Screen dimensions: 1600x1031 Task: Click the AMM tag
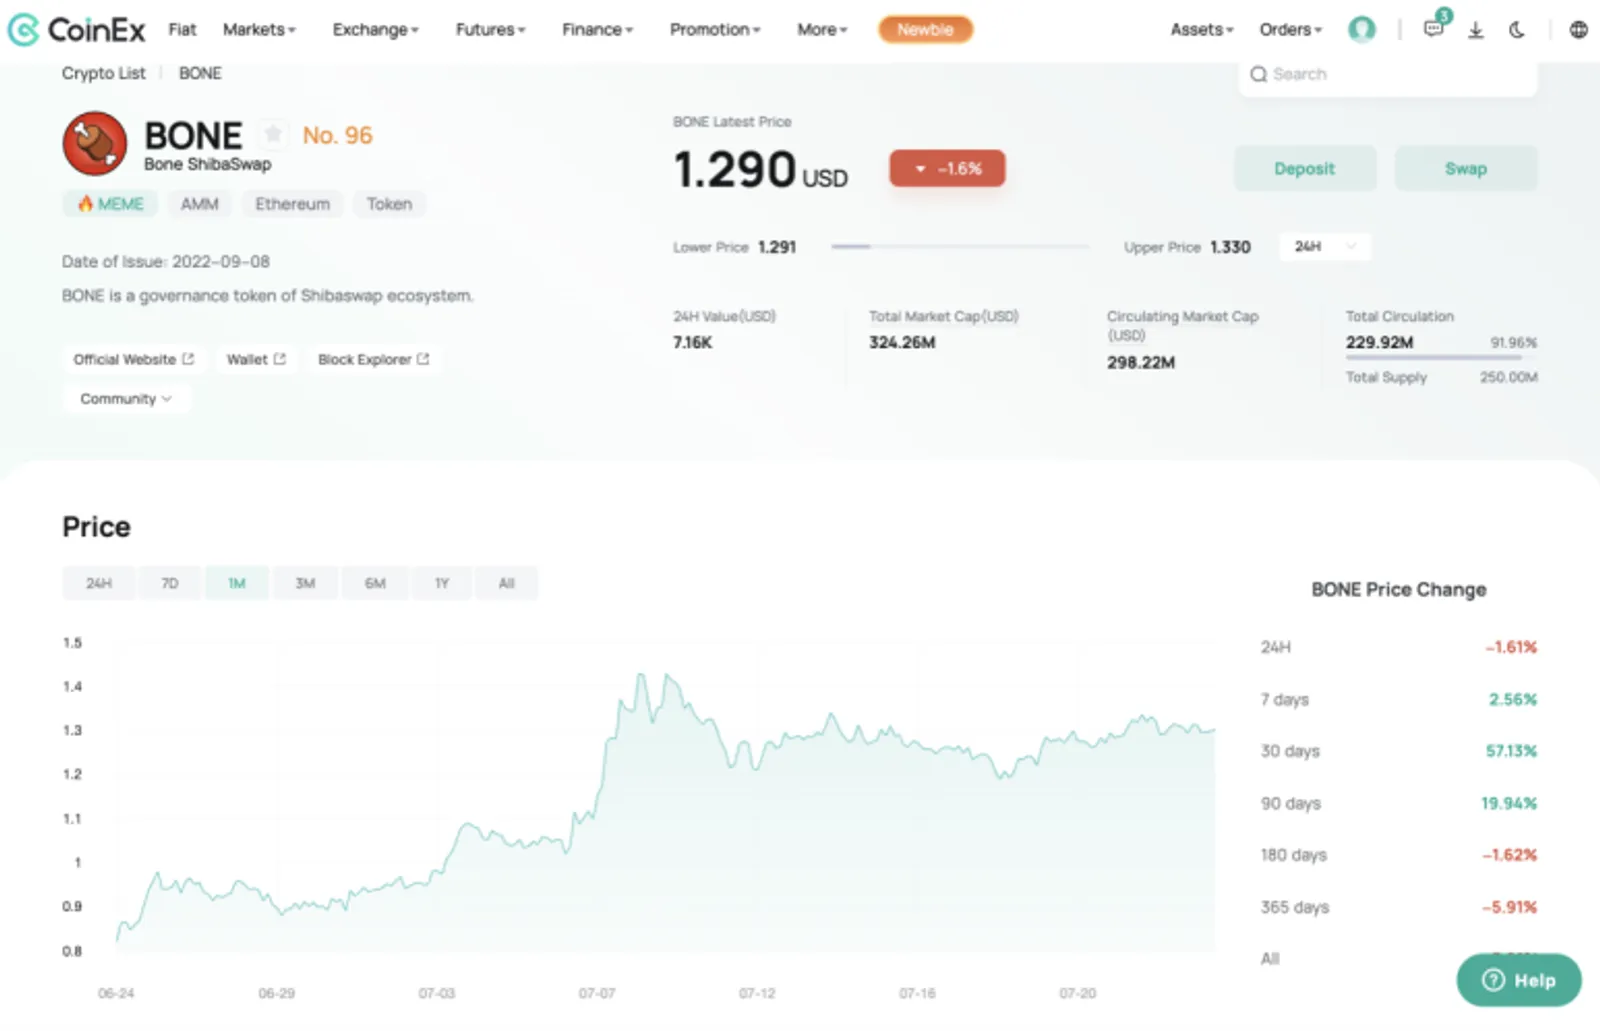[200, 204]
